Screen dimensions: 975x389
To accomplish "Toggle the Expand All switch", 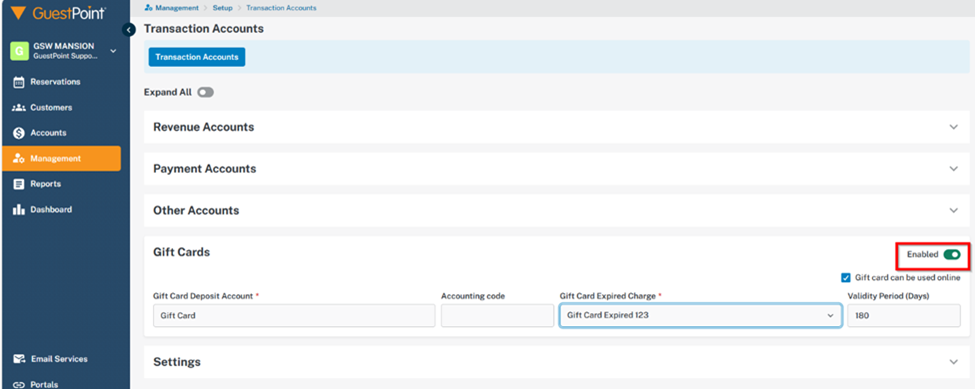I will click(205, 92).
